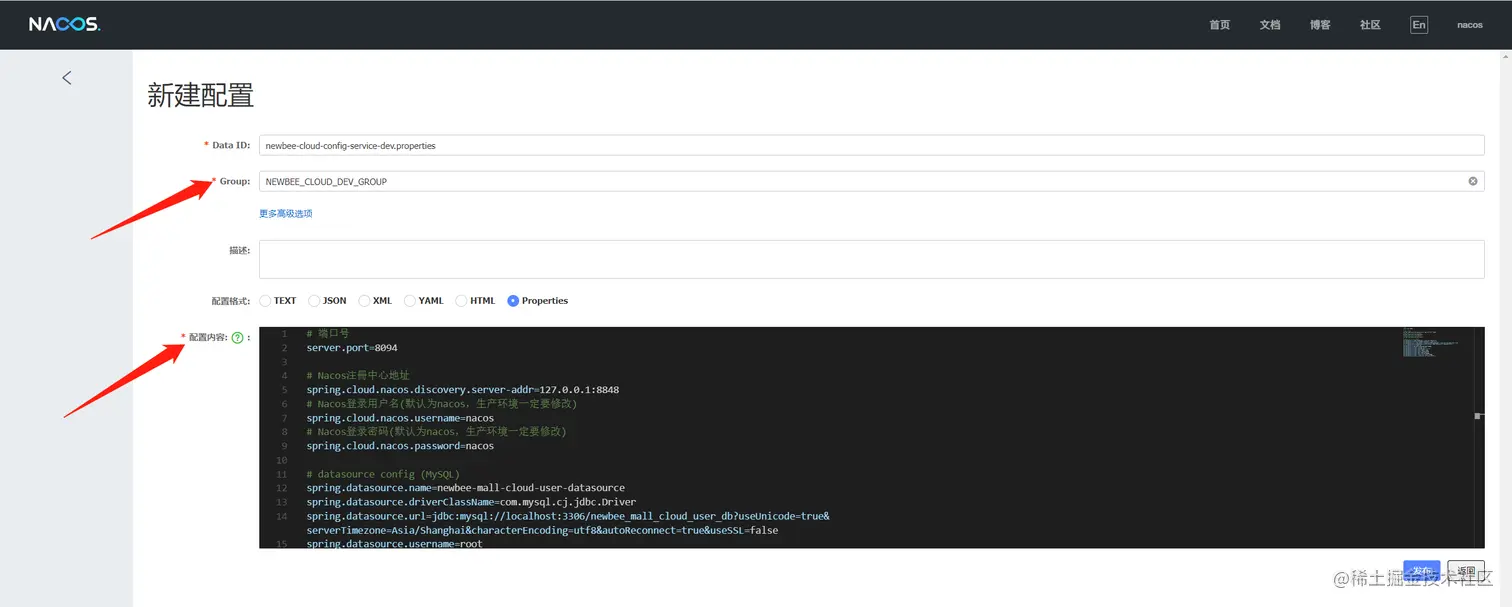Image resolution: width=1512 pixels, height=607 pixels.
Task: Open the 博客 menu item
Action: point(1320,25)
